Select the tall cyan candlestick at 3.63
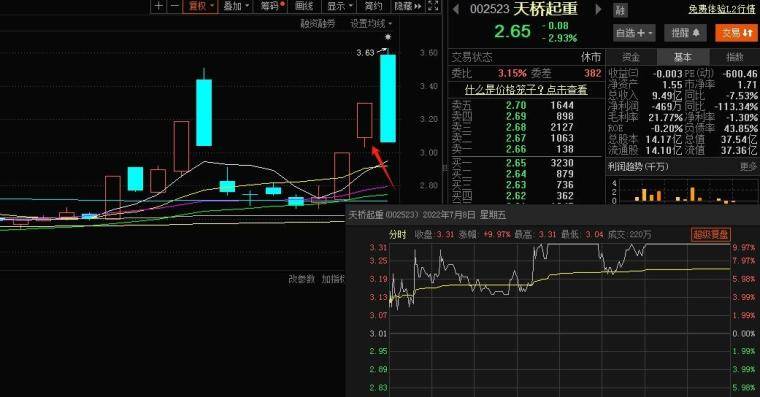760x397 pixels. pyautogui.click(x=388, y=98)
